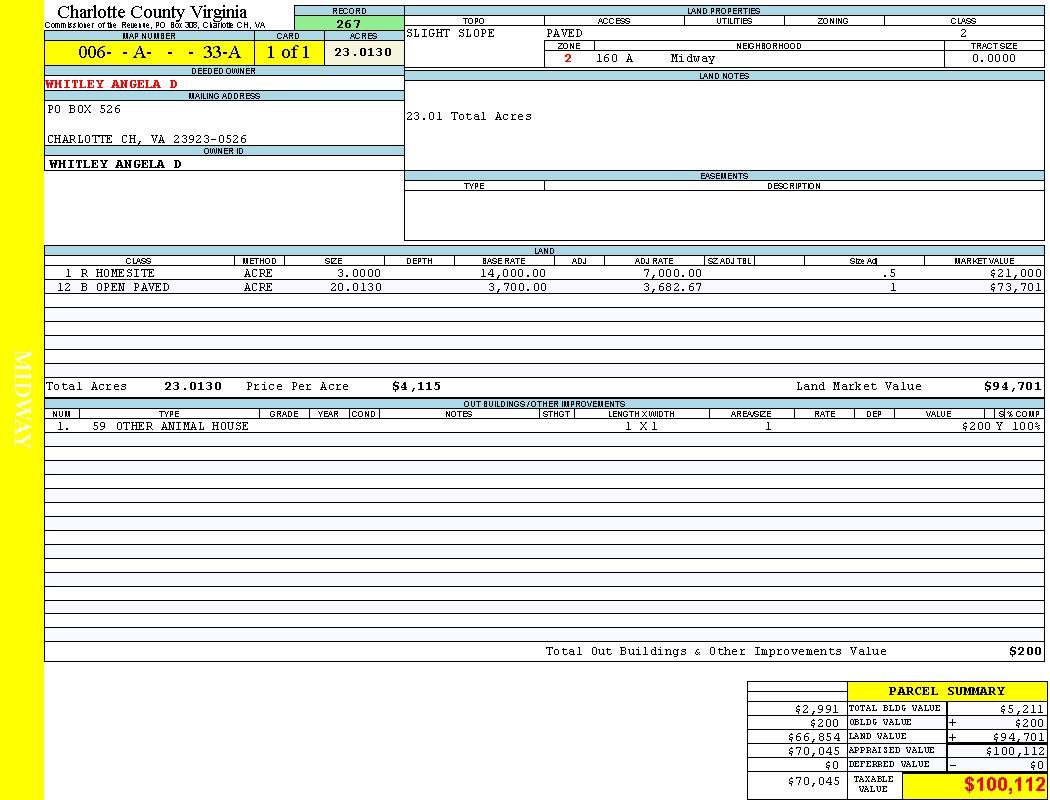Click the yellow card field 1 of 1
Viewport: 1050px width, 800px height.
click(x=288, y=53)
